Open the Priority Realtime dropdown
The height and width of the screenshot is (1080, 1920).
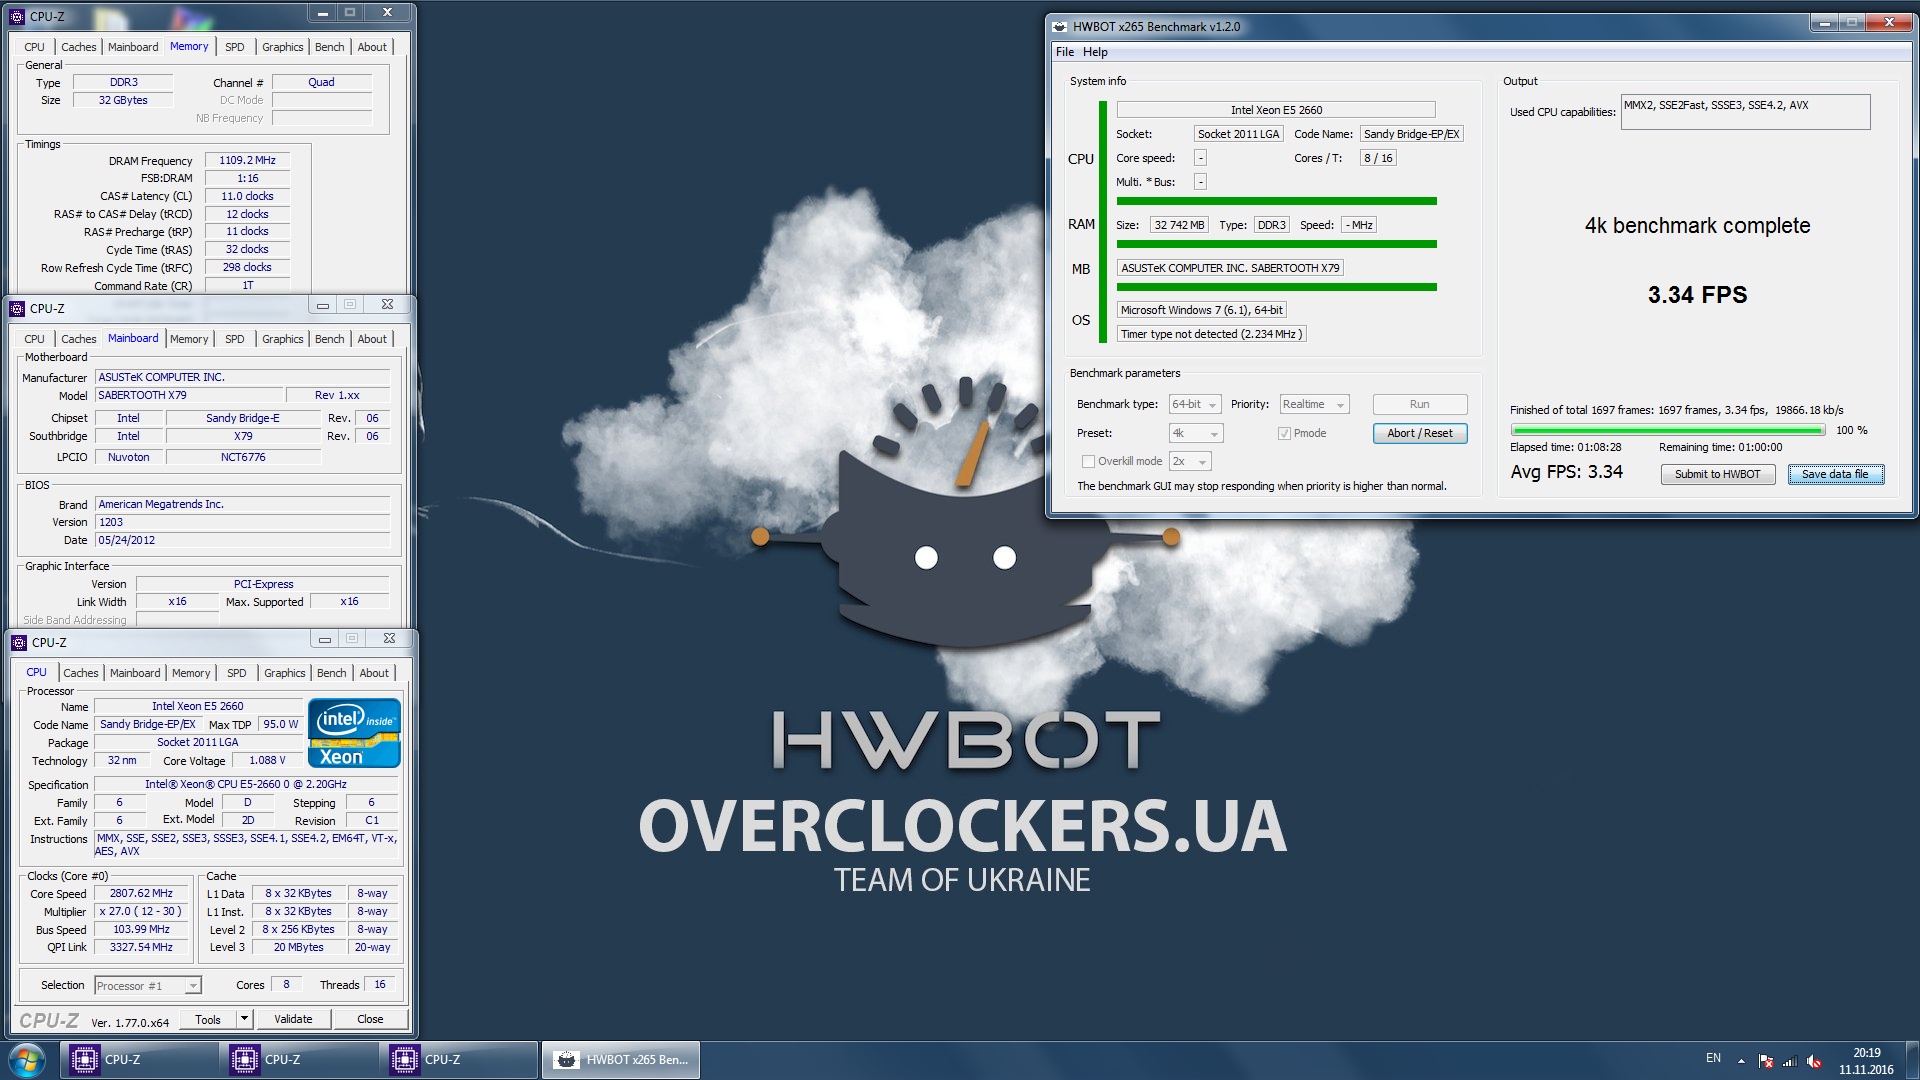[x=1314, y=404]
